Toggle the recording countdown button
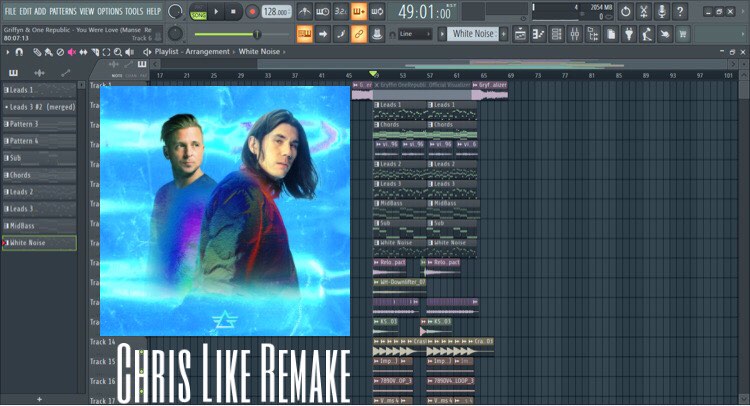Viewport: 750px width, 406px height. coord(341,11)
